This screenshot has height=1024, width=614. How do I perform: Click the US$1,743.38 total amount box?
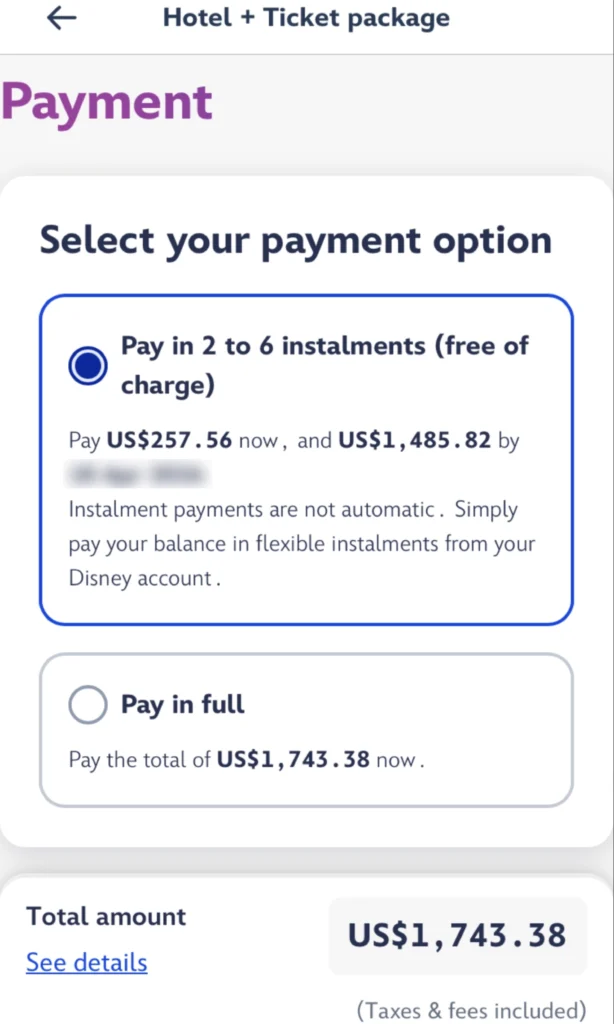(x=457, y=936)
